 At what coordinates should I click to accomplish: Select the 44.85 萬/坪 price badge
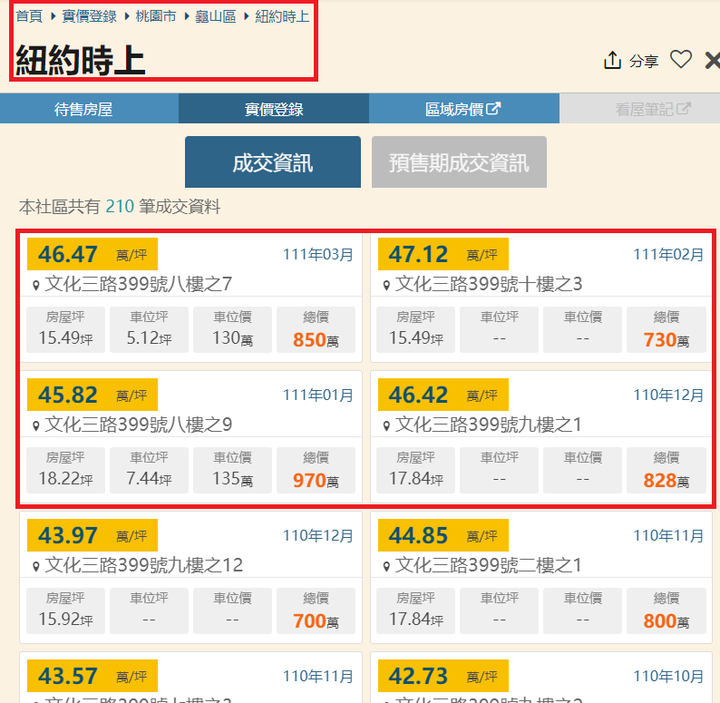click(x=443, y=535)
